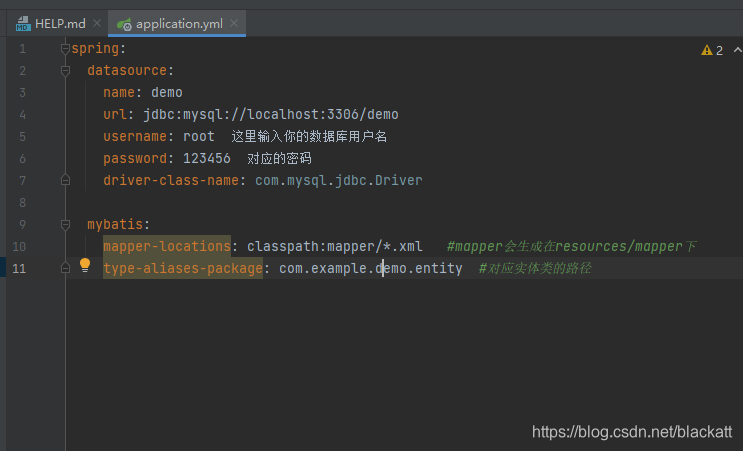
Task: Click the Spring config icon on application.yml
Action: click(x=124, y=24)
